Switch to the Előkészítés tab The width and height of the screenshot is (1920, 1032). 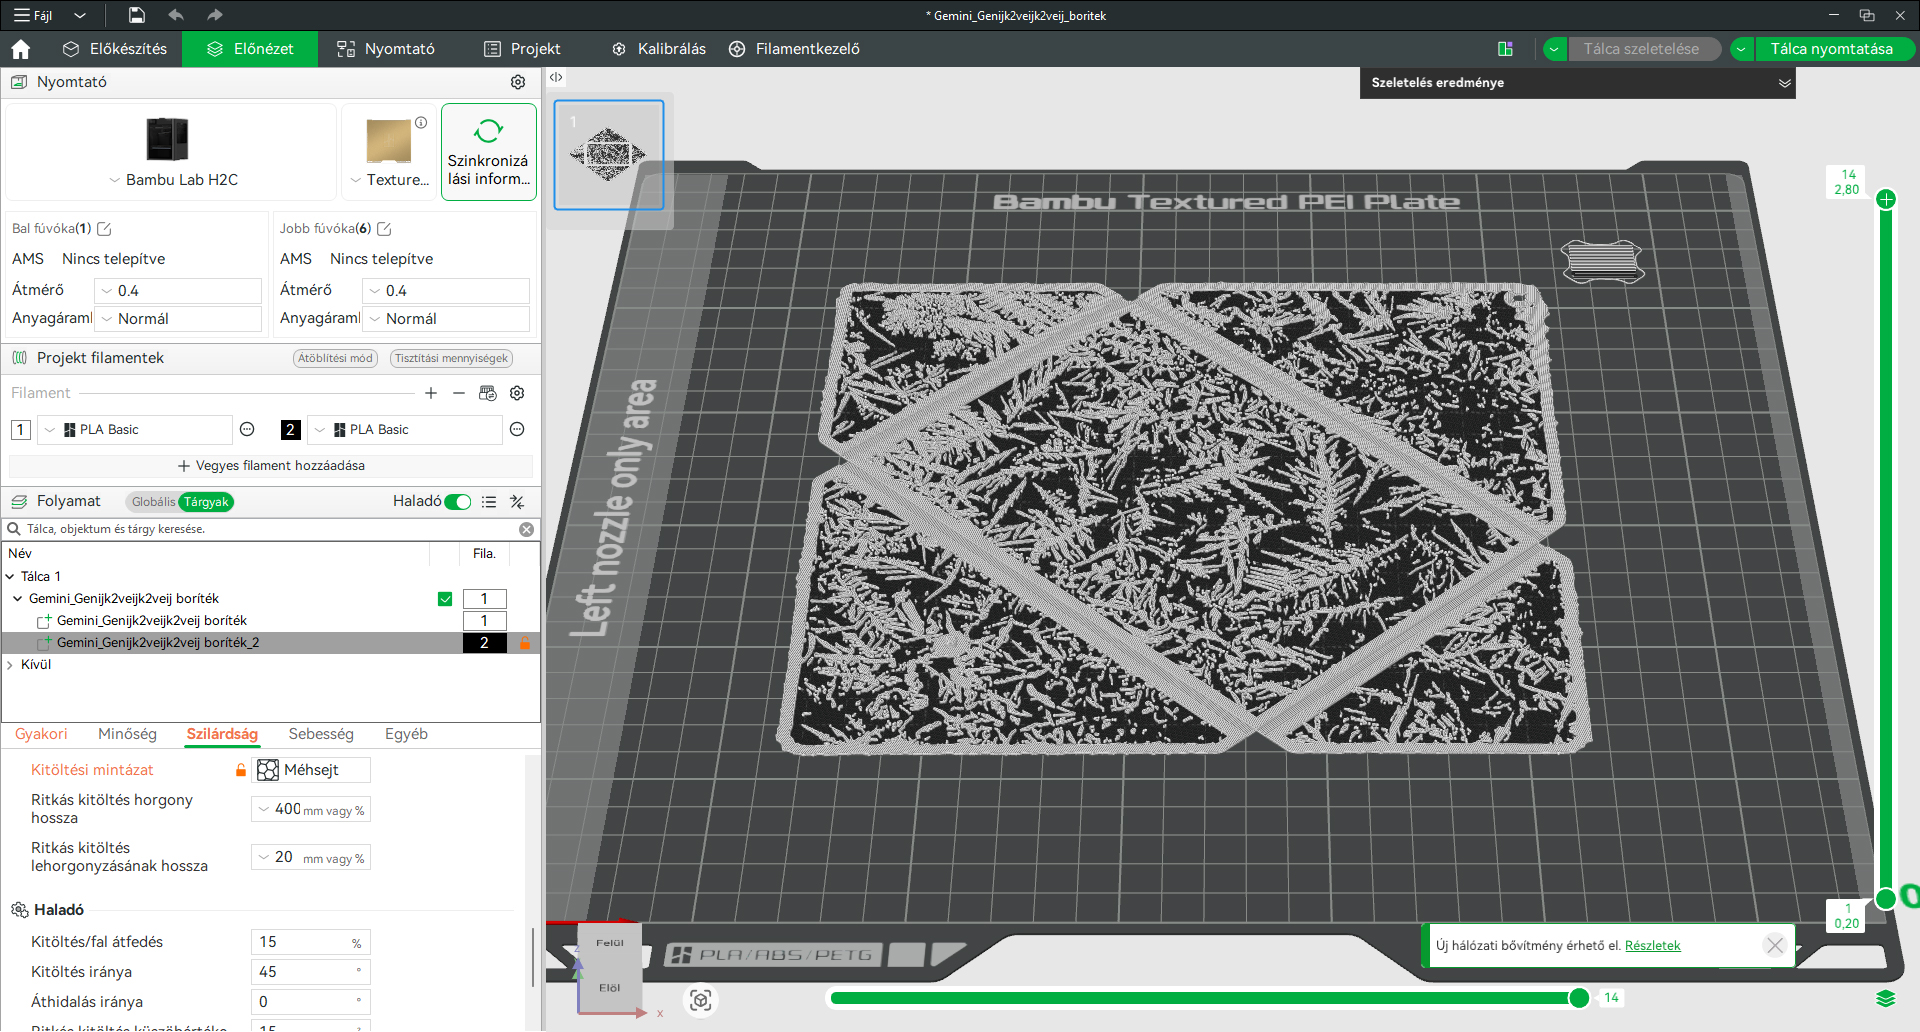(115, 49)
